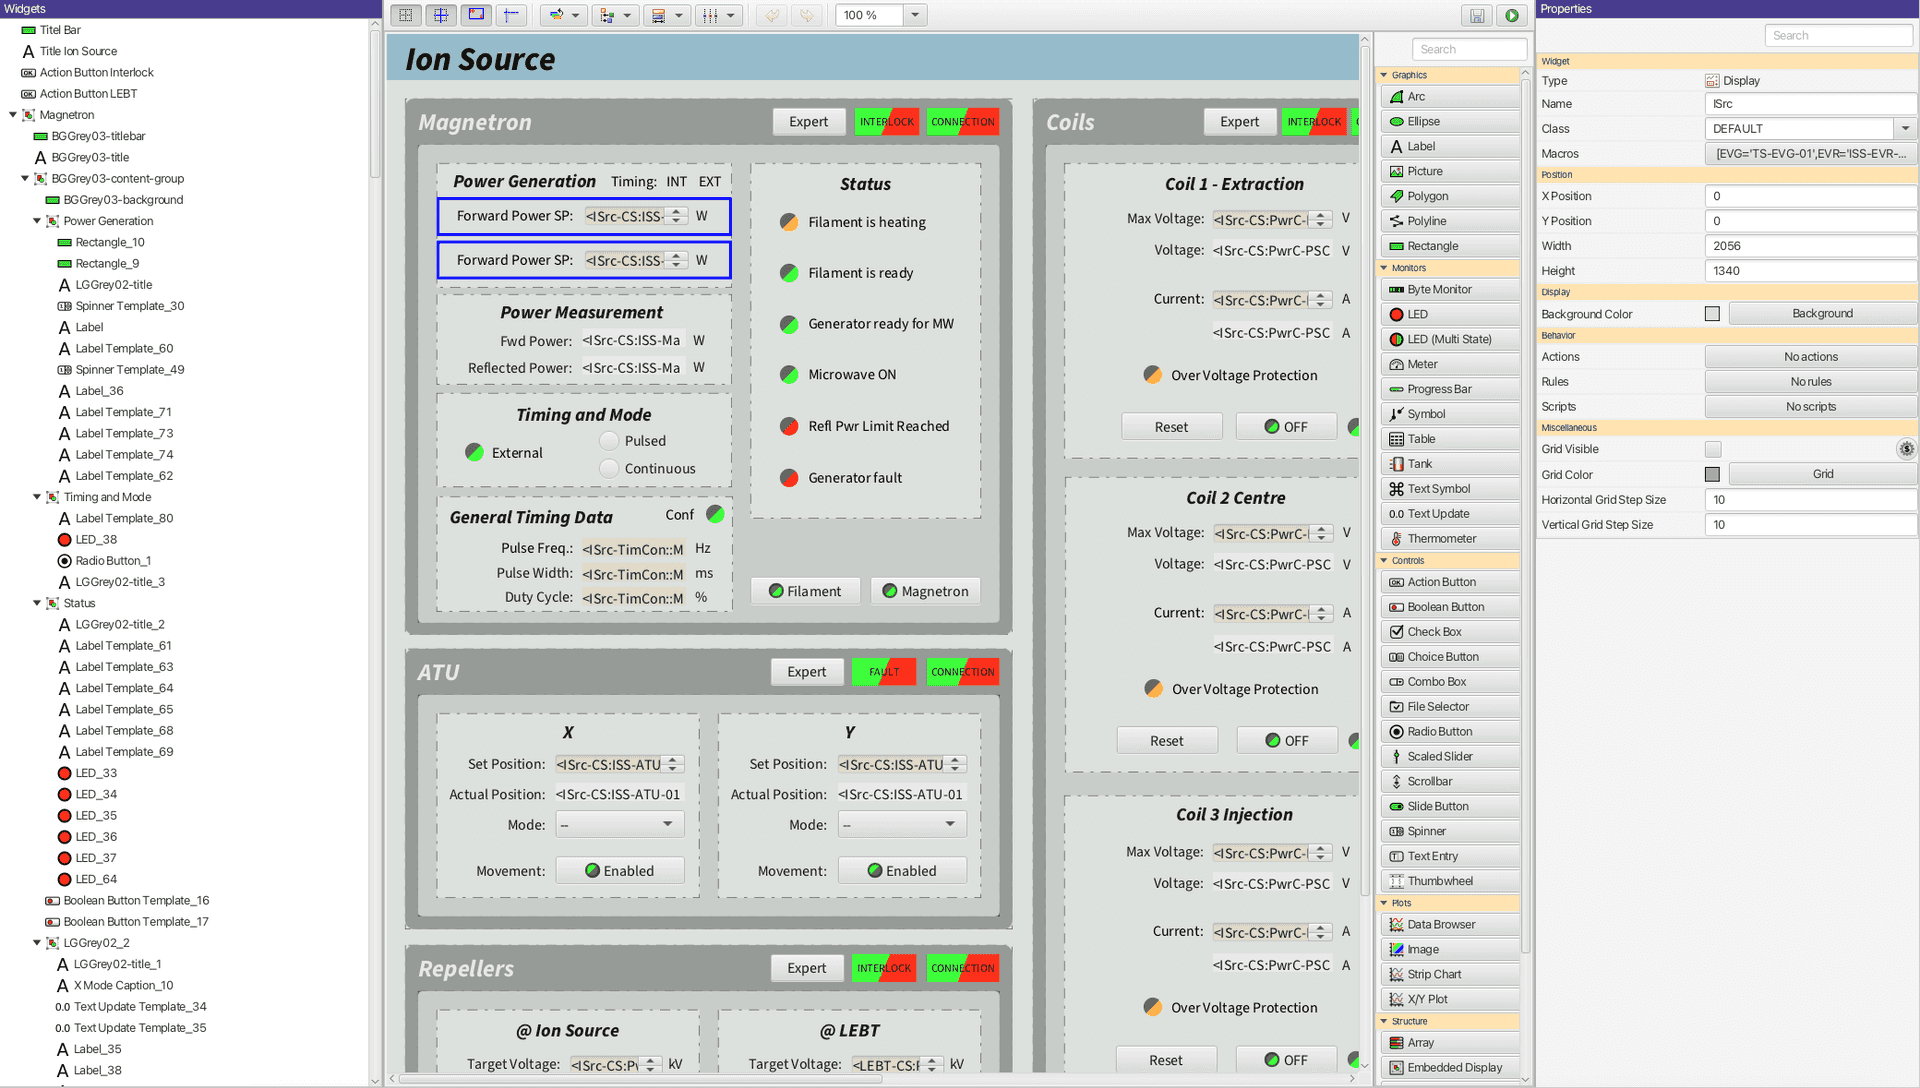
Task: Click the No rules button
Action: pos(1810,381)
